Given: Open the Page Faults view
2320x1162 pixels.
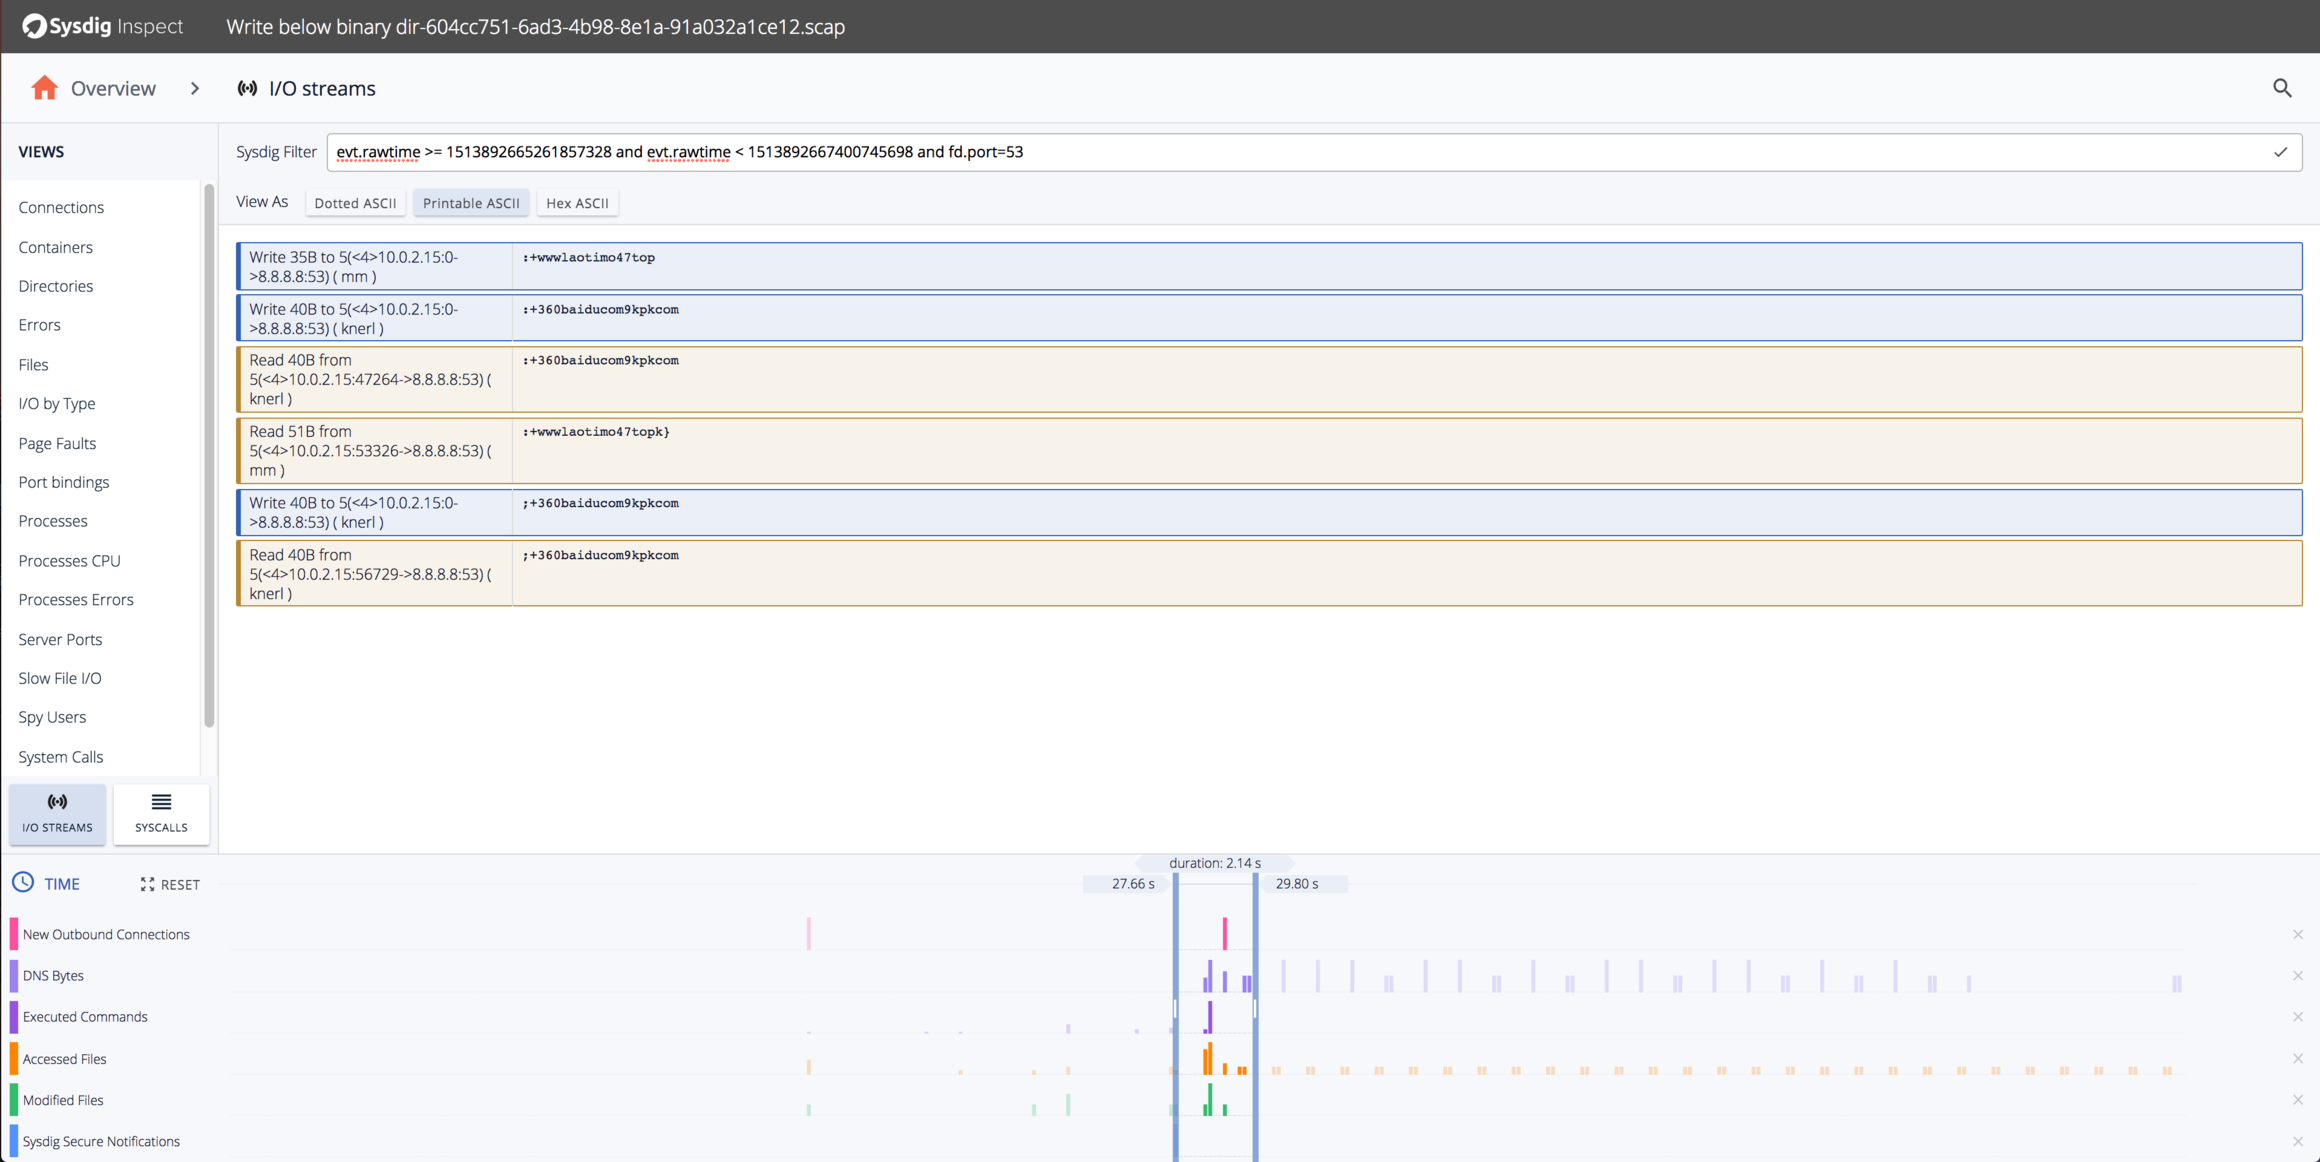Looking at the screenshot, I should [x=57, y=443].
